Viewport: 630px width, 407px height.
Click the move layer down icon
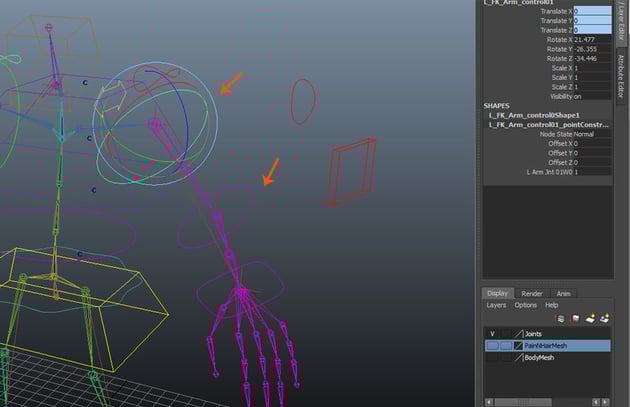(575, 318)
